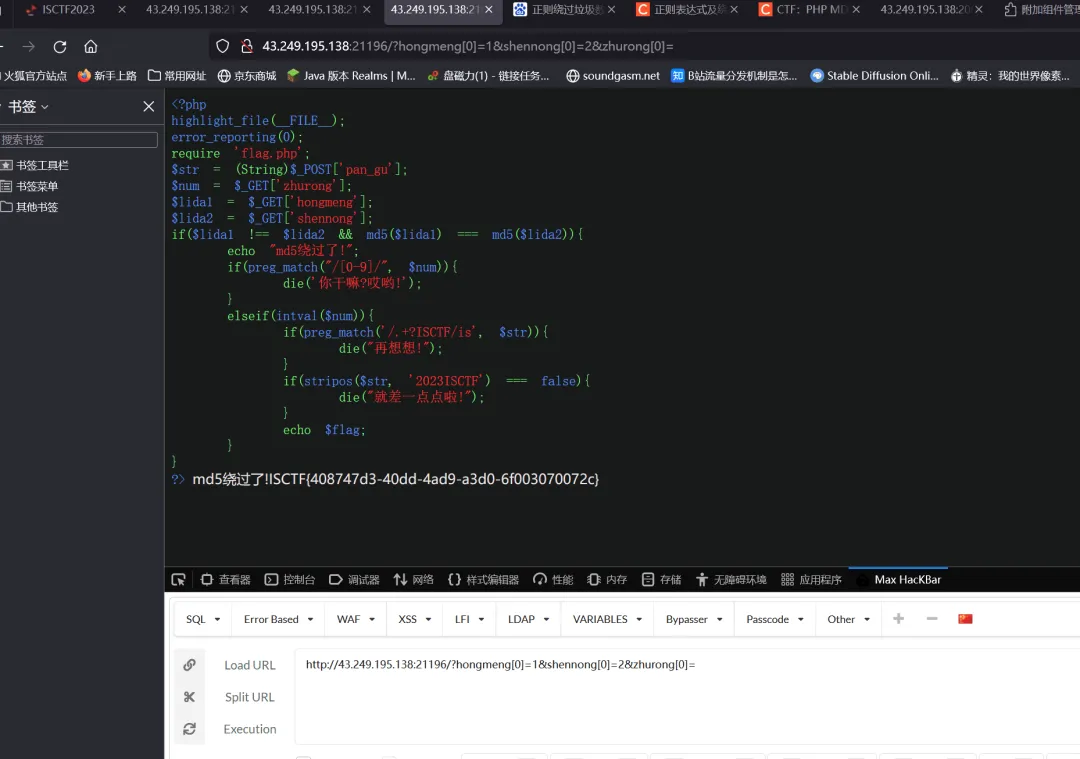Screen dimensions: 1080x759
Task: Open the 其他书签 folder in sidebar
Action: coord(30,207)
